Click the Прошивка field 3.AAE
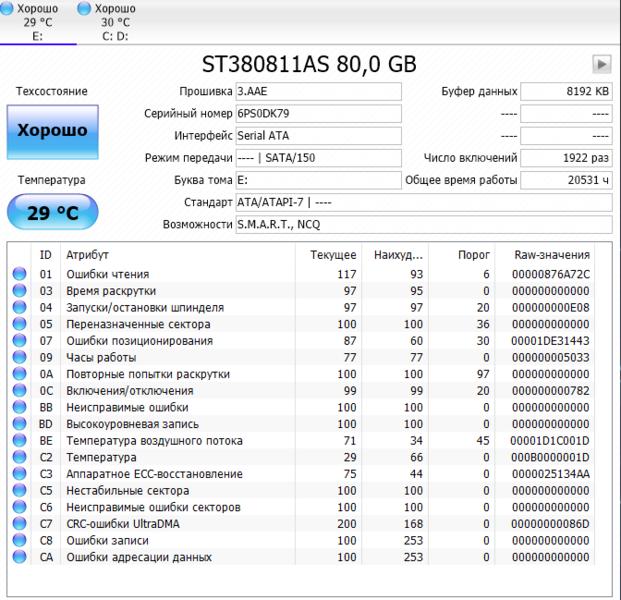 click(x=318, y=91)
